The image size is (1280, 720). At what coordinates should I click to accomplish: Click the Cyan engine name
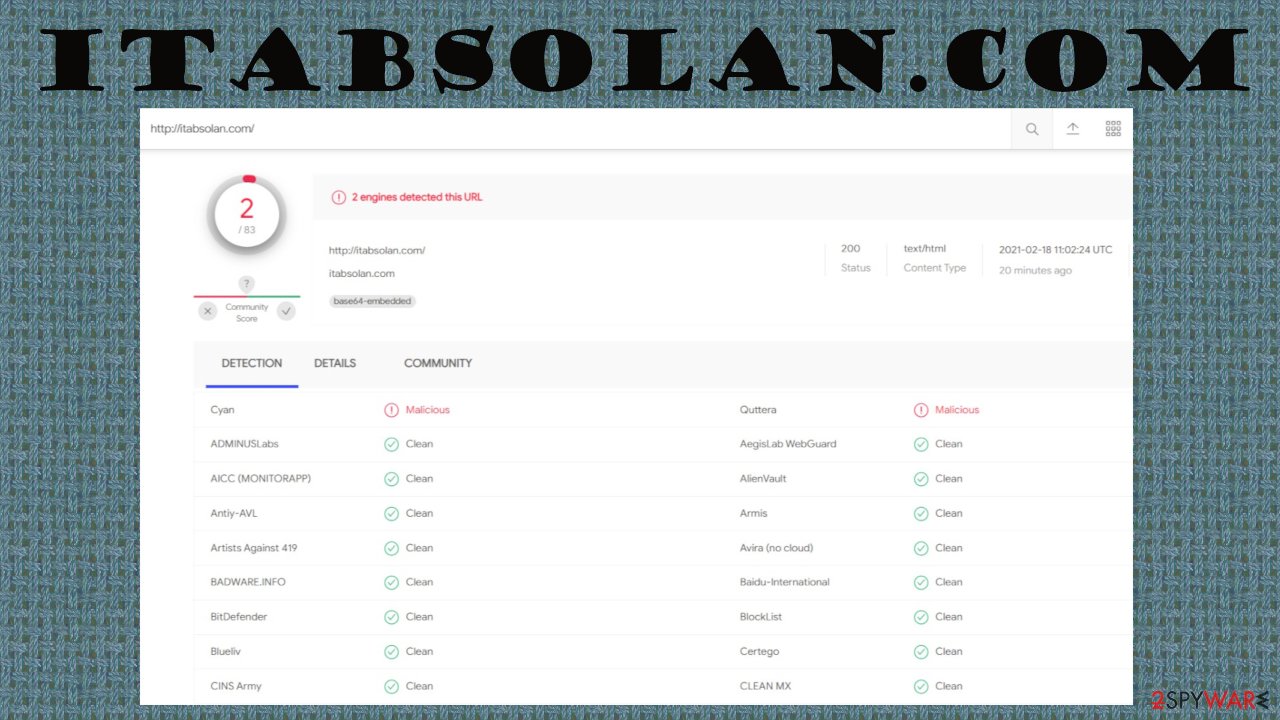(223, 410)
